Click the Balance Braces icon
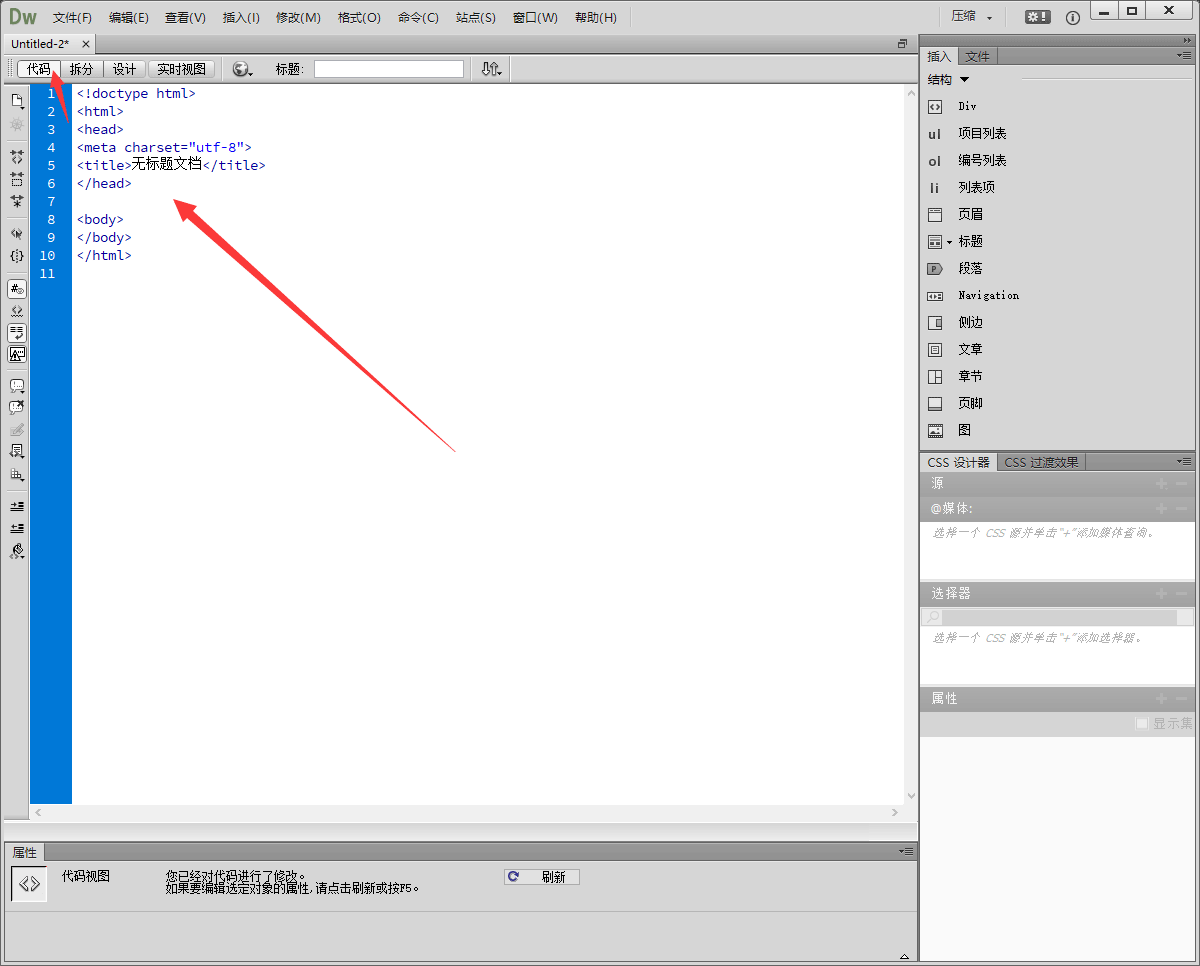The width and height of the screenshot is (1200, 966). (x=17, y=256)
